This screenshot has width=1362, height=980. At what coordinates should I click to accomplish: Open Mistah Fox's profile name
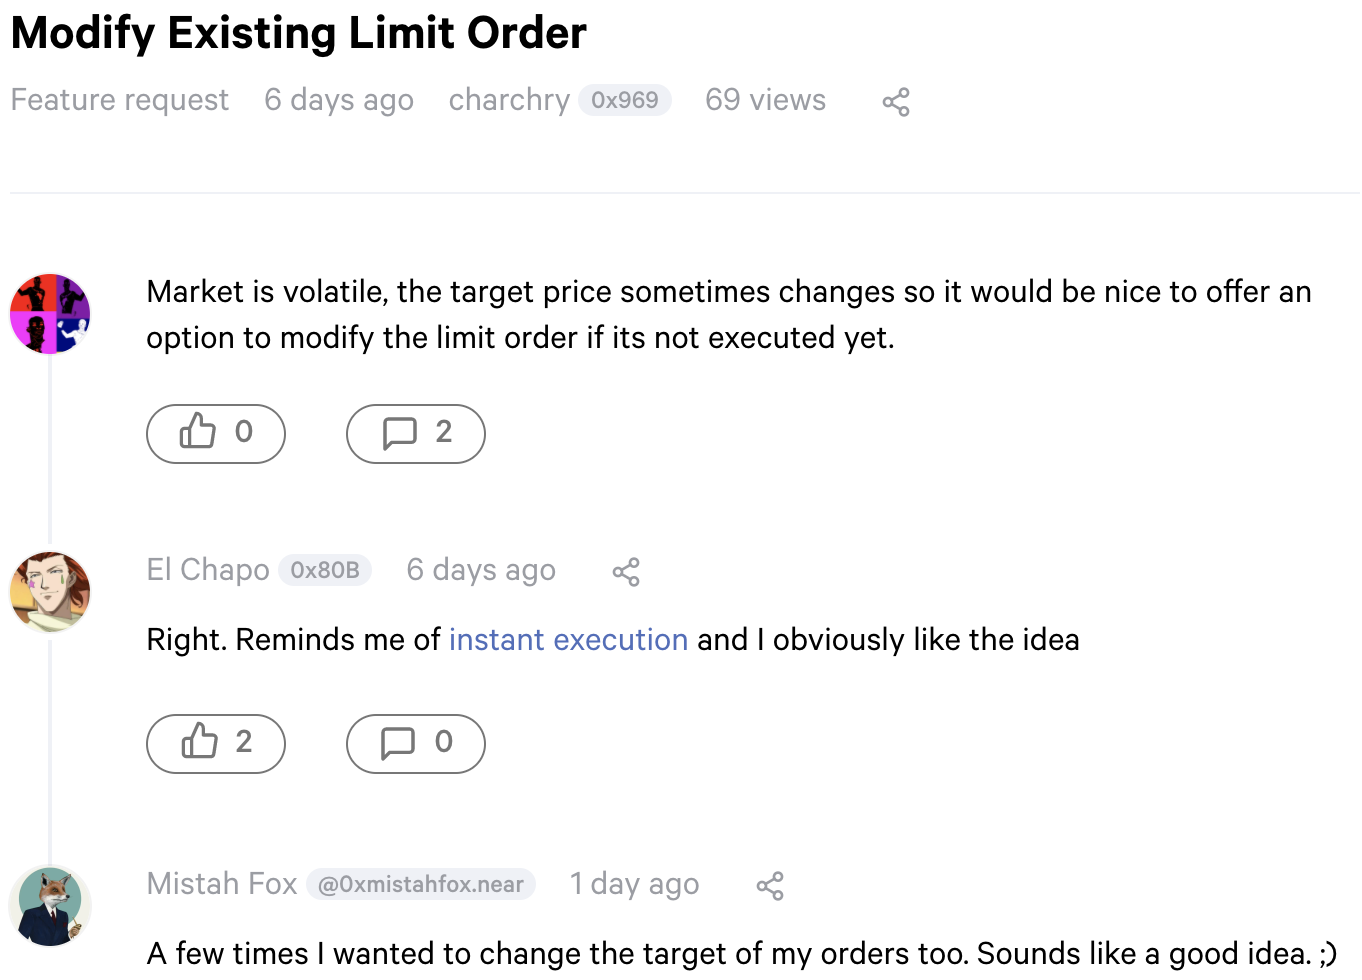point(222,884)
